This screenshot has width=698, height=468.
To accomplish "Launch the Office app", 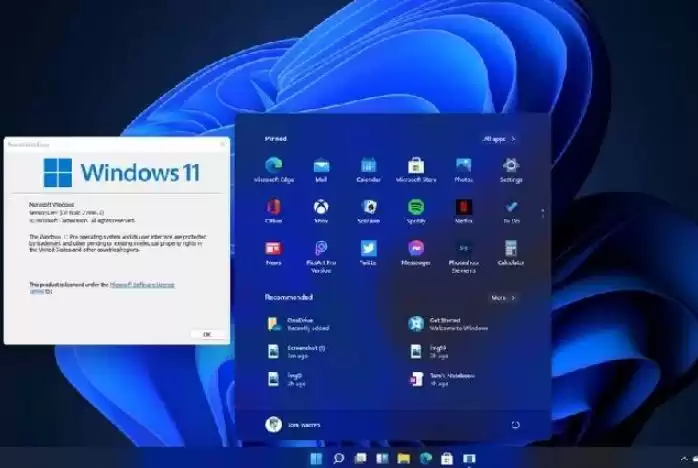I will 273,211.
